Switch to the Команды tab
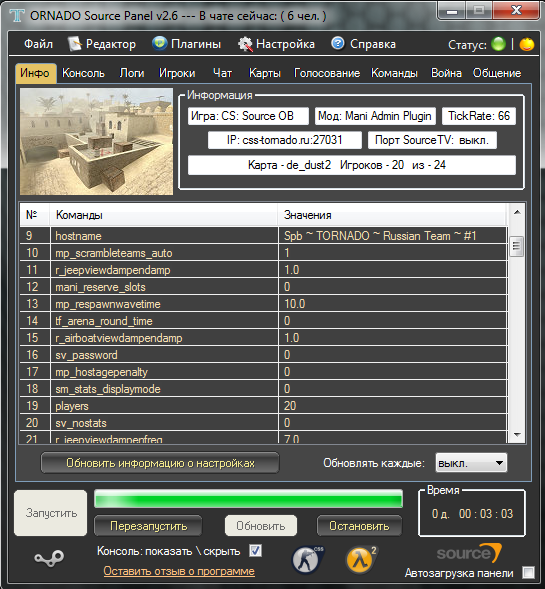 tap(394, 73)
